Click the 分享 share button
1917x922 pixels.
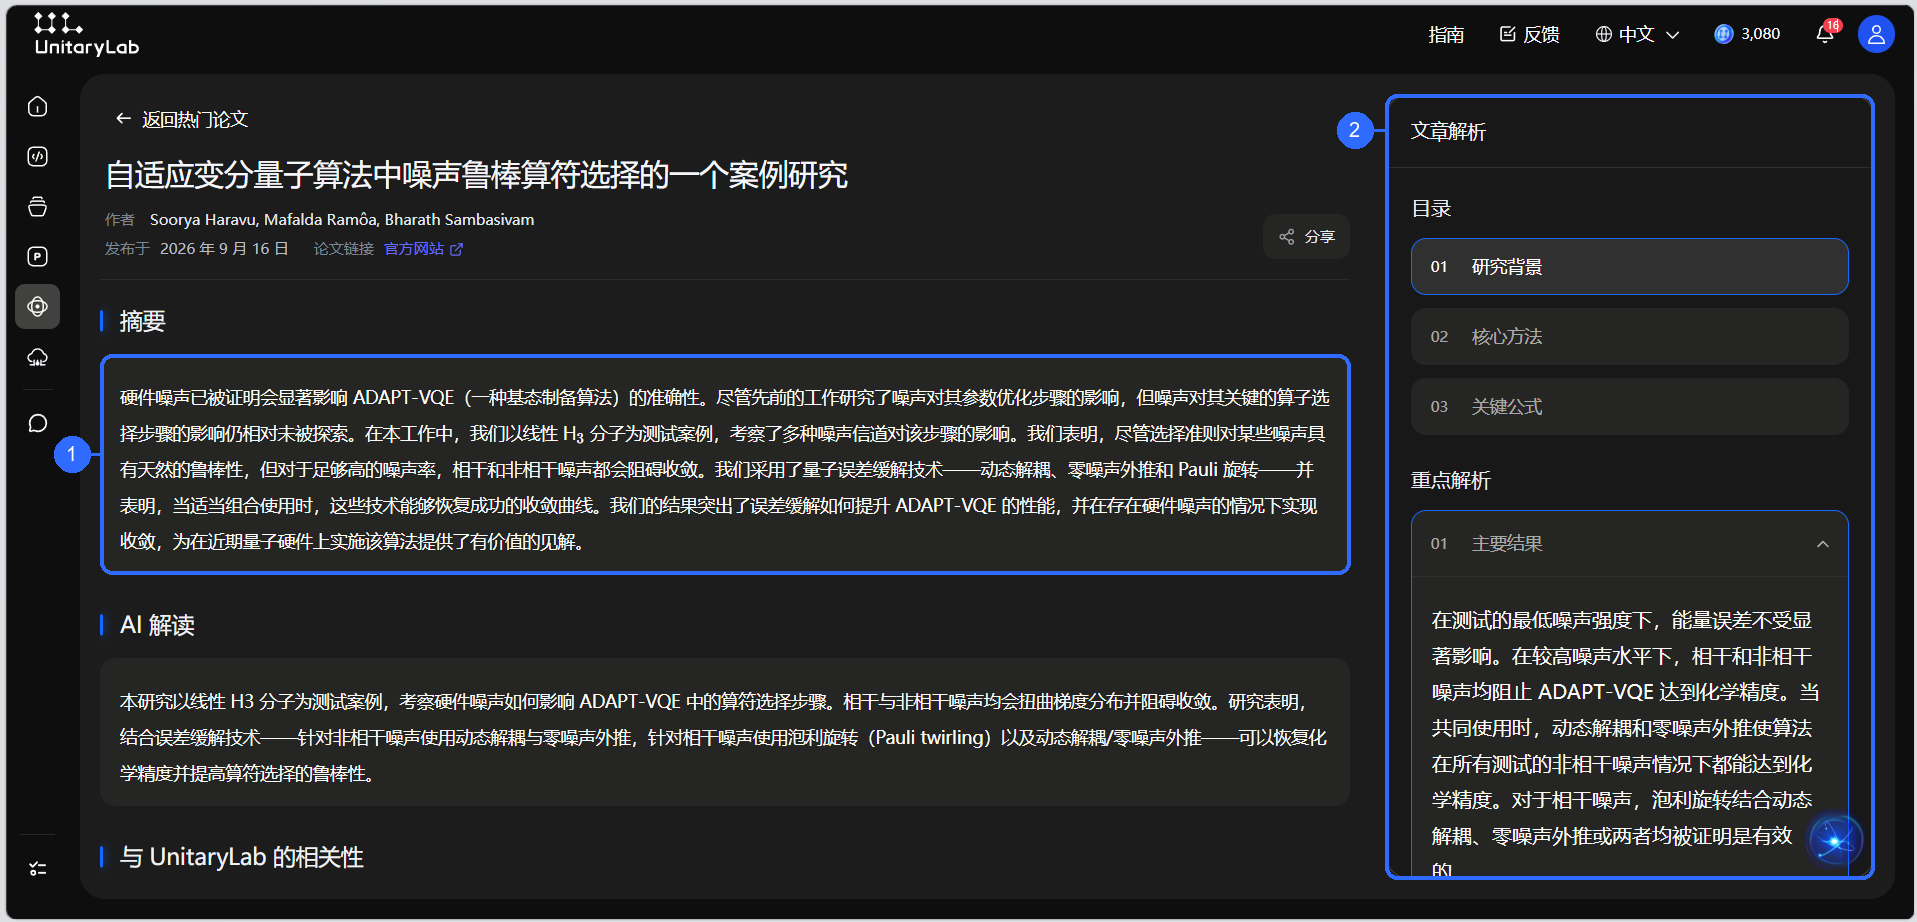pos(1307,237)
